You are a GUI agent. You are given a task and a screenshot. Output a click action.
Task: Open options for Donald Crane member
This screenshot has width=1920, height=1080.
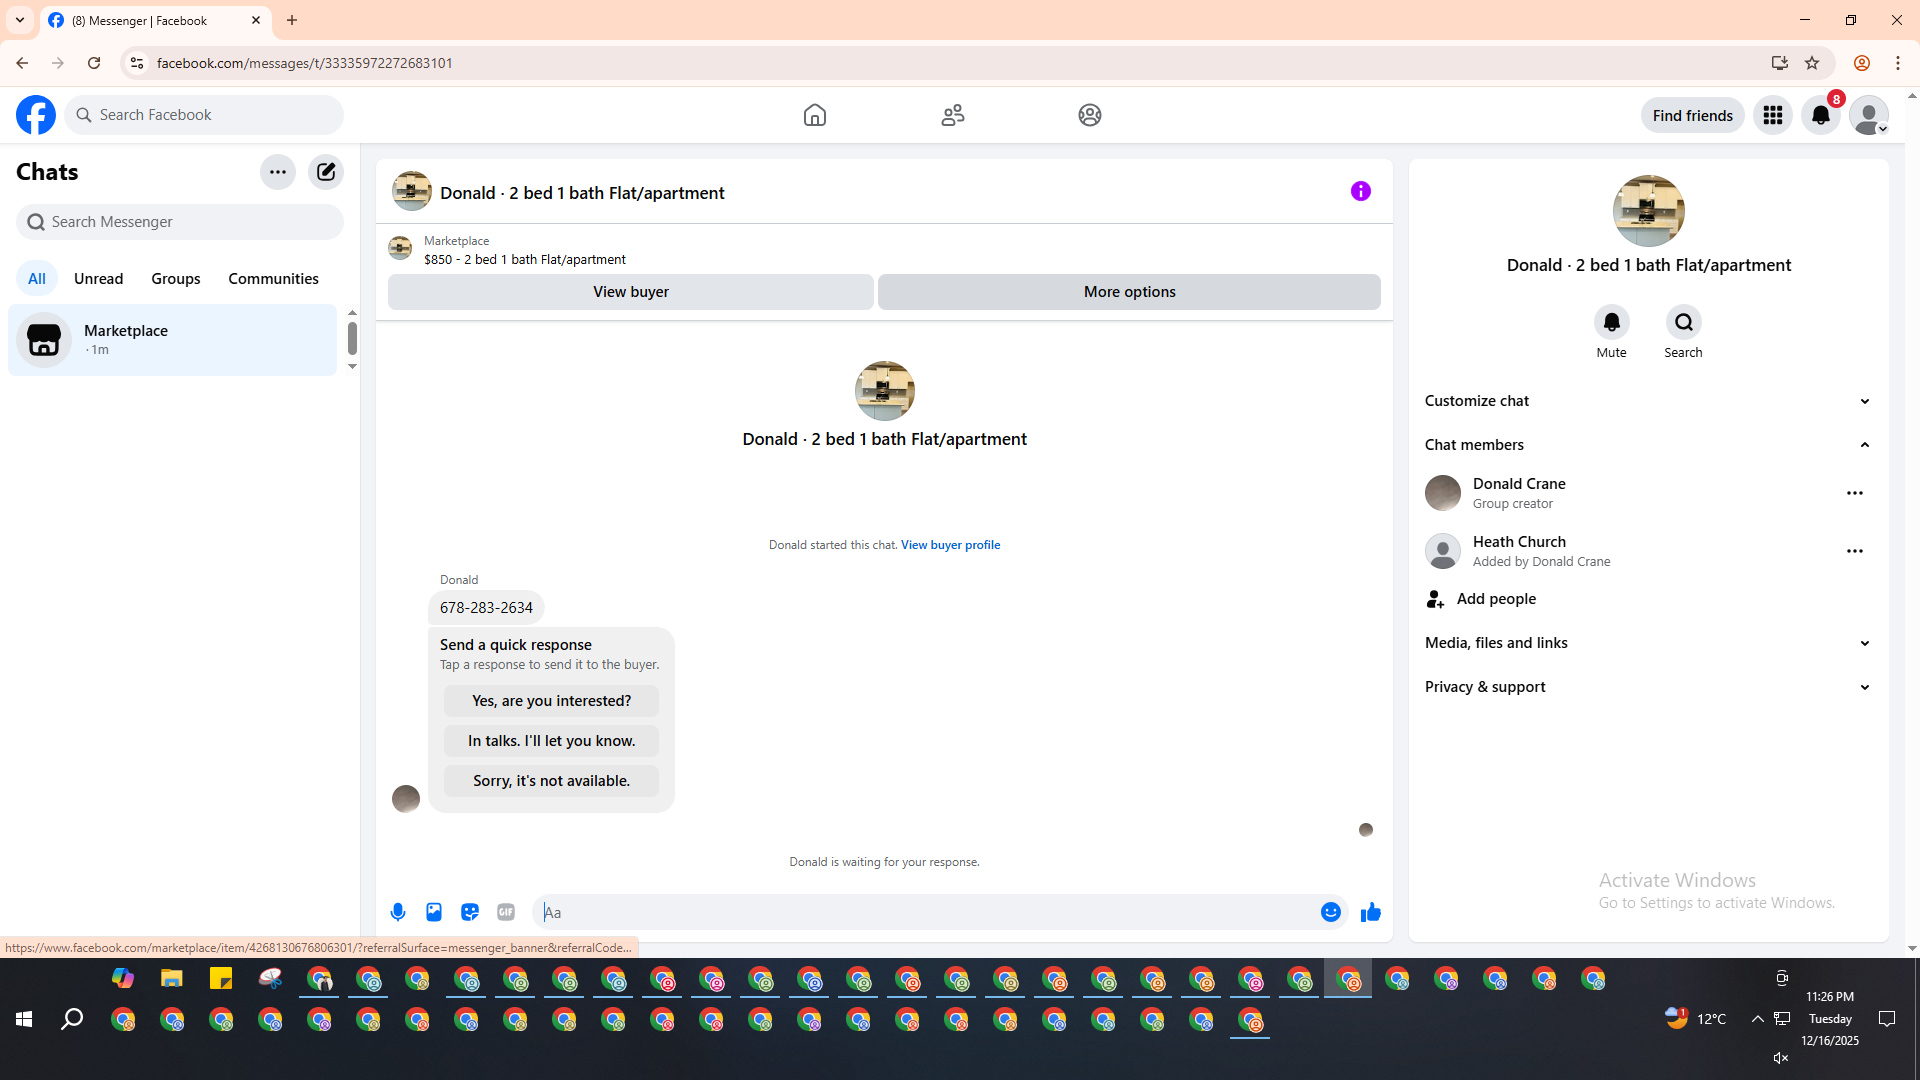click(1855, 493)
